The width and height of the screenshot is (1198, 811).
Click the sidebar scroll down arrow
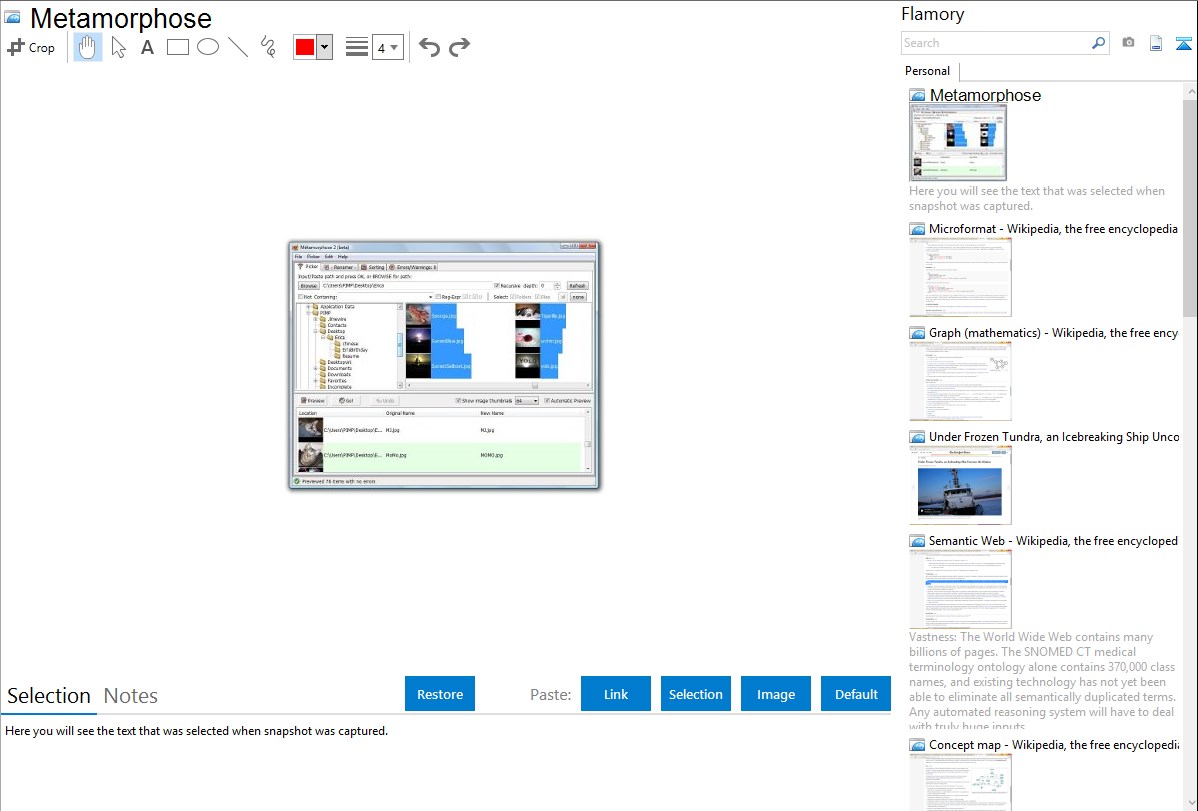(1190, 803)
